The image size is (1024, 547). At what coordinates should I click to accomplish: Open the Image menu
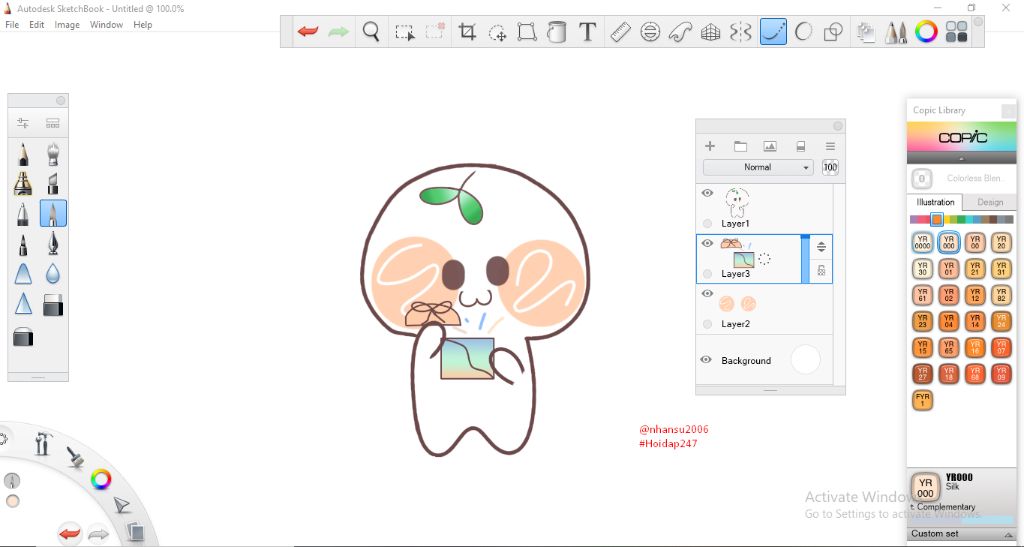coord(67,25)
